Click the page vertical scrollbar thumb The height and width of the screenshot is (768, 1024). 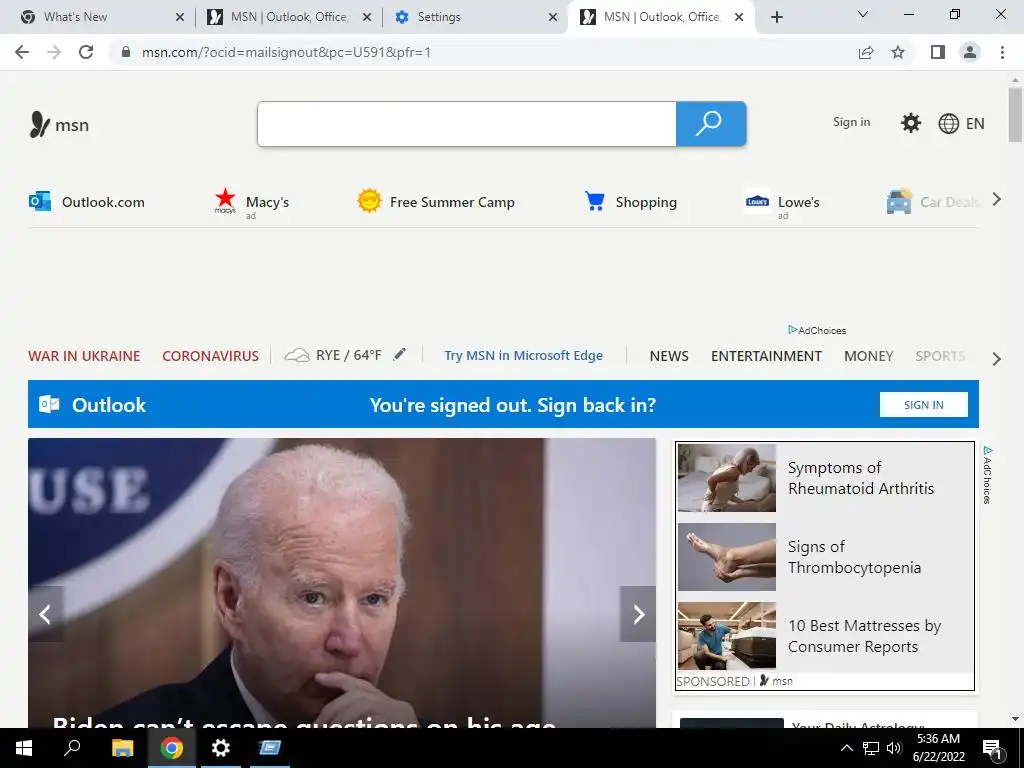[1015, 115]
